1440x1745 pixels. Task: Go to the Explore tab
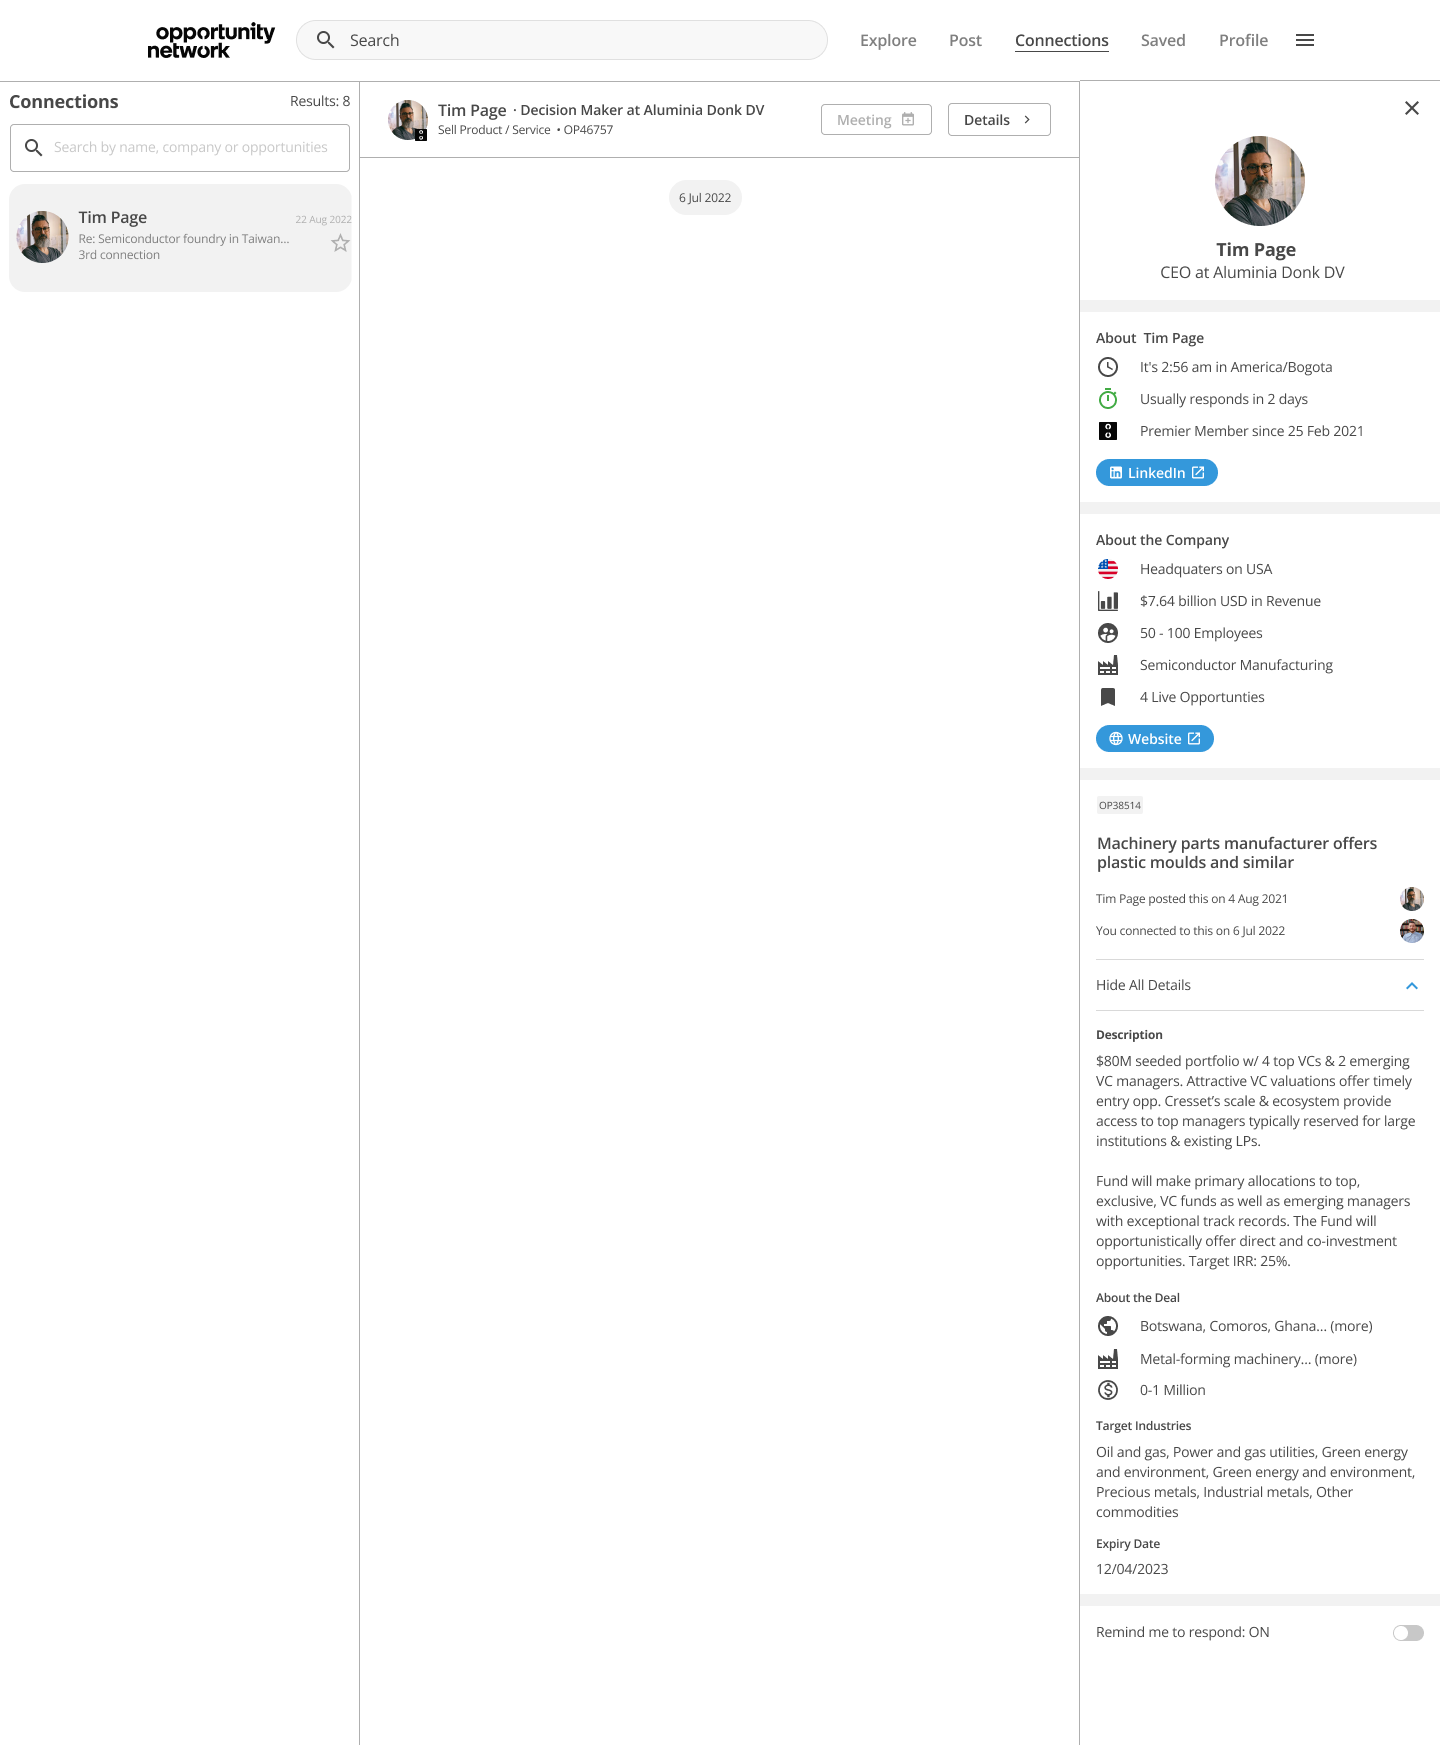point(888,40)
